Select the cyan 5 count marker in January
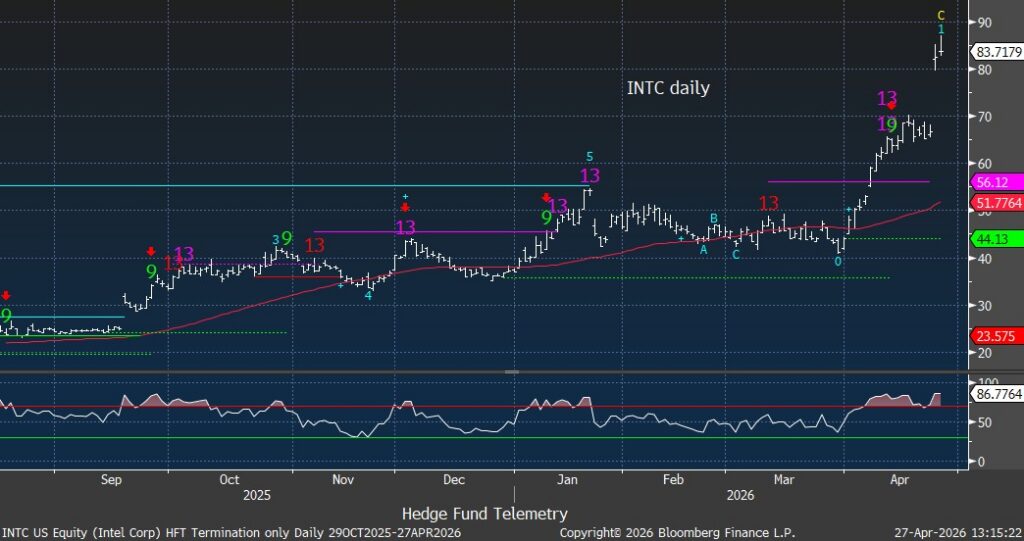Viewport: 1024px width, 541px height. click(x=590, y=157)
